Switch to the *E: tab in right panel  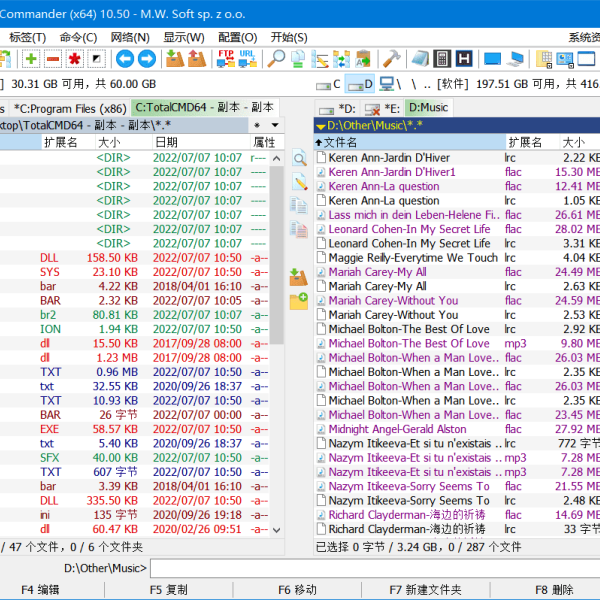[x=382, y=109]
